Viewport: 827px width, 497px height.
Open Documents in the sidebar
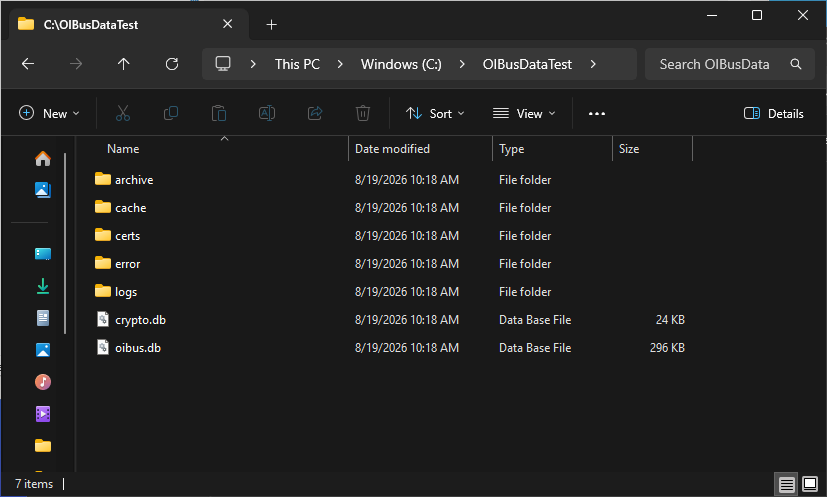click(x=43, y=318)
